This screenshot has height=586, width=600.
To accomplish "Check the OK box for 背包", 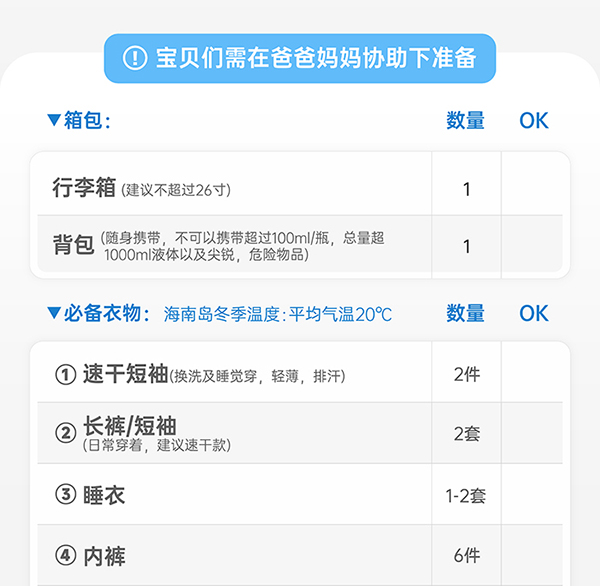I will pos(534,245).
